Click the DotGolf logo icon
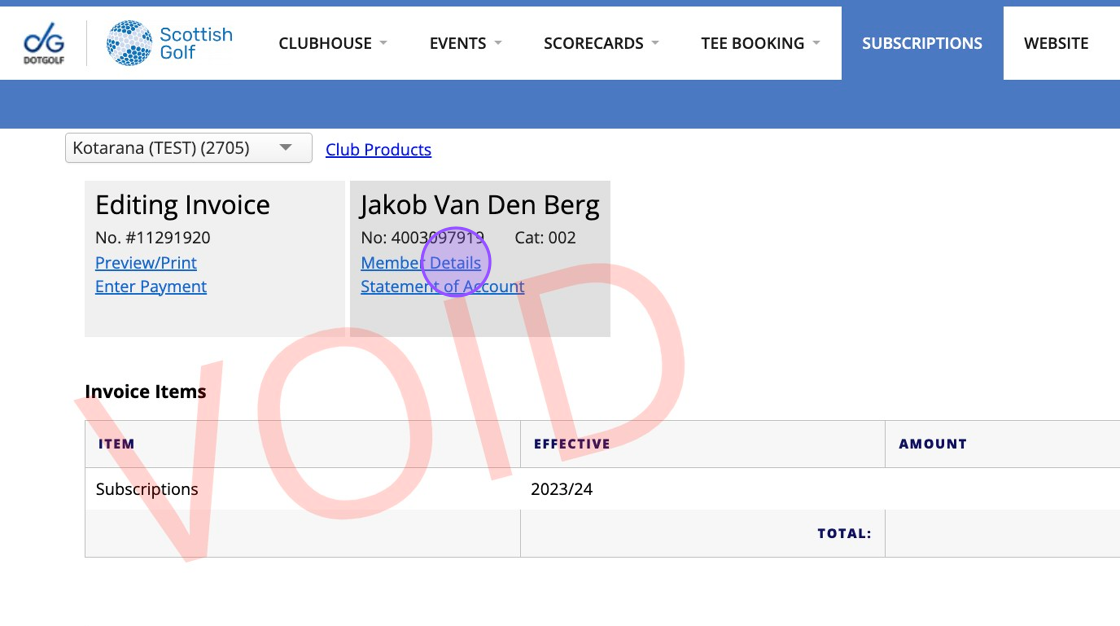This screenshot has width=1120, height=626. tap(44, 43)
